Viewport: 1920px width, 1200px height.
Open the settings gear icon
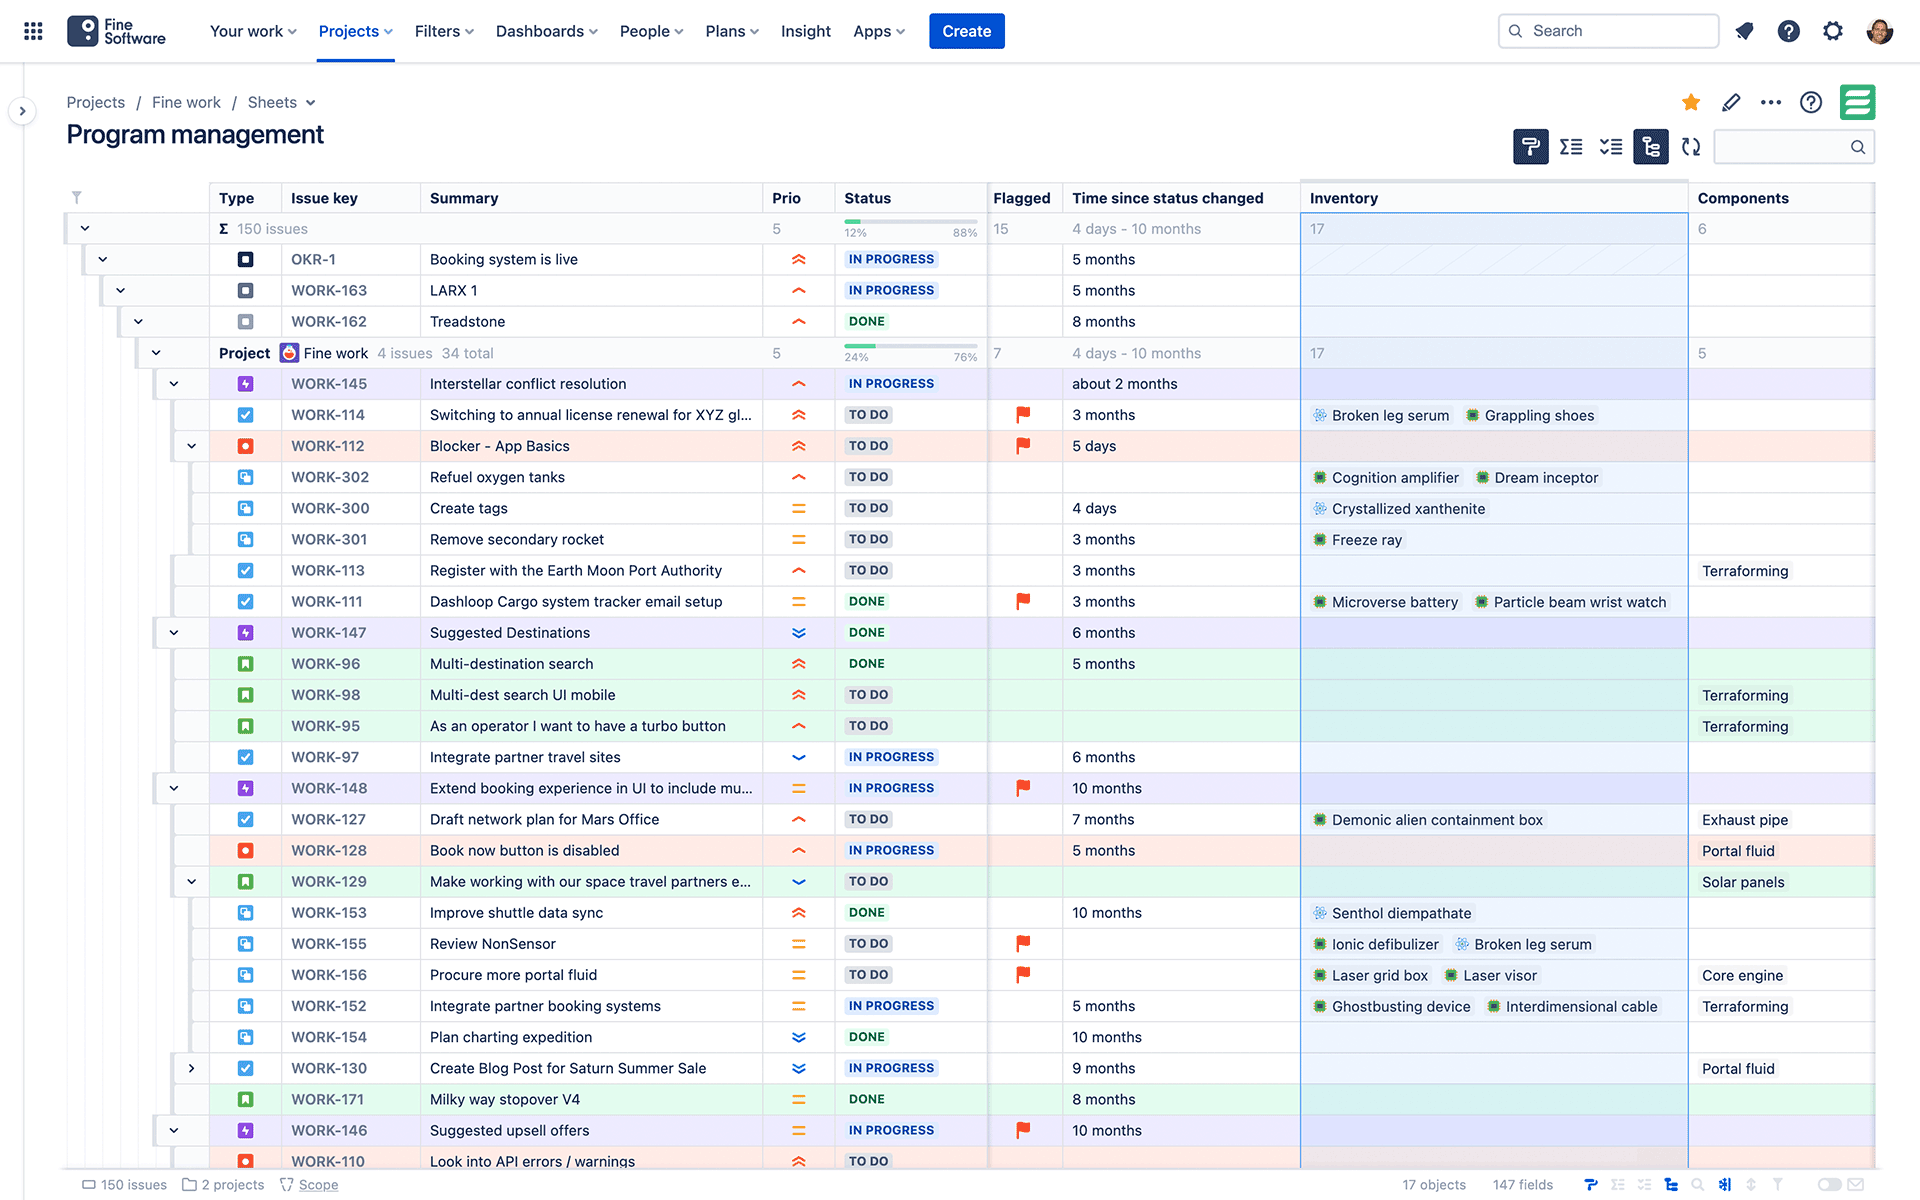click(x=1833, y=31)
